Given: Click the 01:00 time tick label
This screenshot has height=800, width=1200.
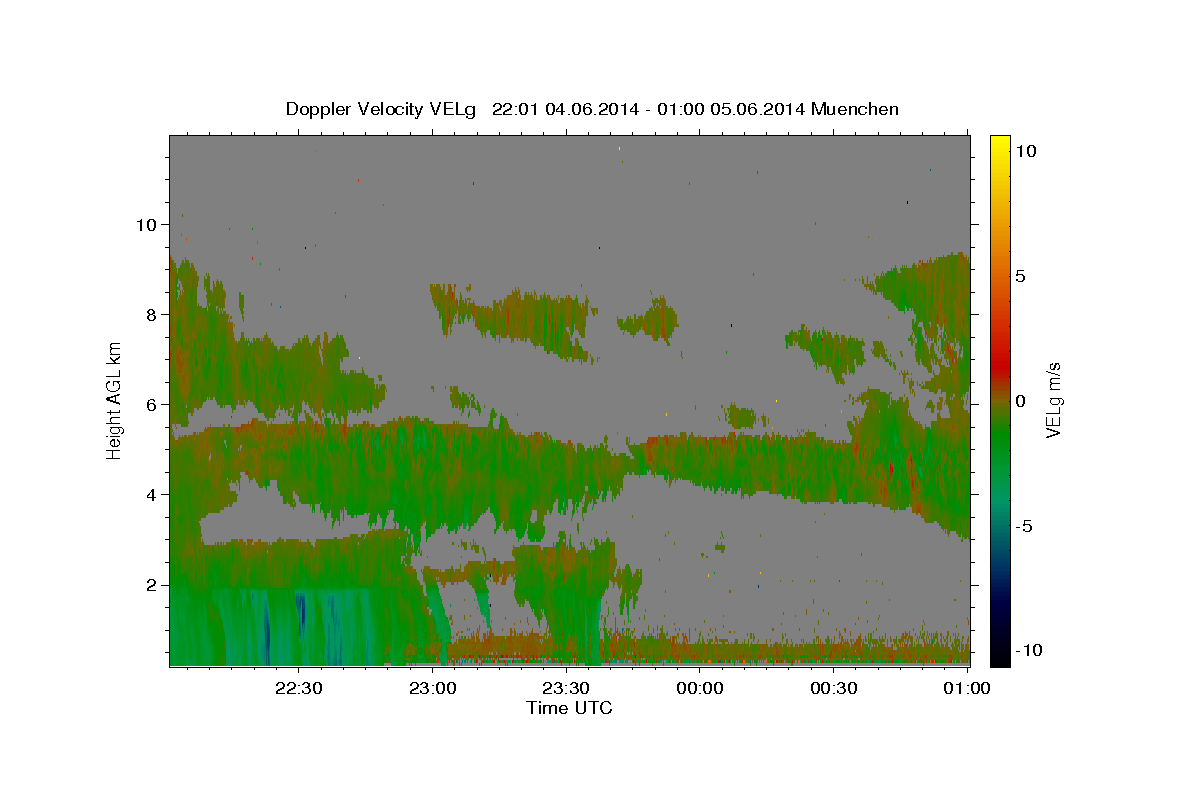Looking at the screenshot, I should click(968, 688).
